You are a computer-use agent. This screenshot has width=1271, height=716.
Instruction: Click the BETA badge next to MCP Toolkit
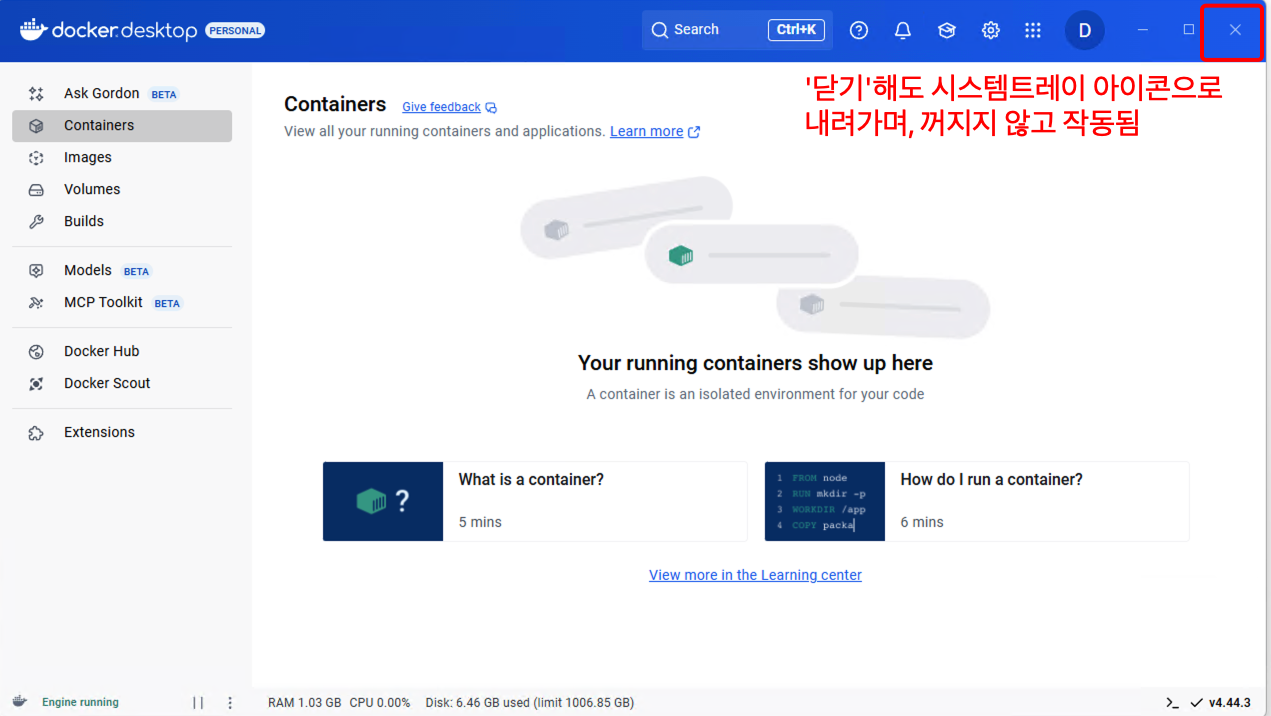tap(167, 304)
